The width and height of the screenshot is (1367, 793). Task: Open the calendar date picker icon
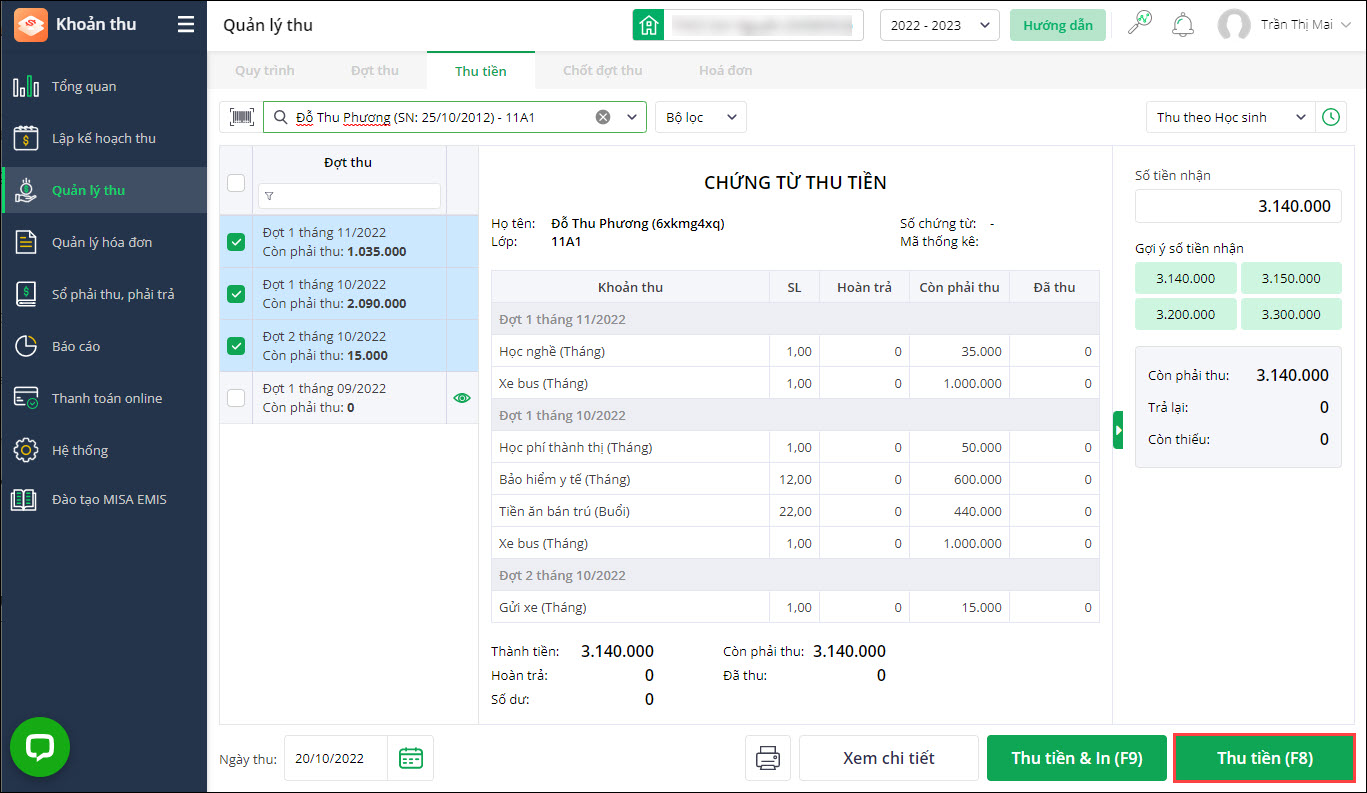coord(411,758)
